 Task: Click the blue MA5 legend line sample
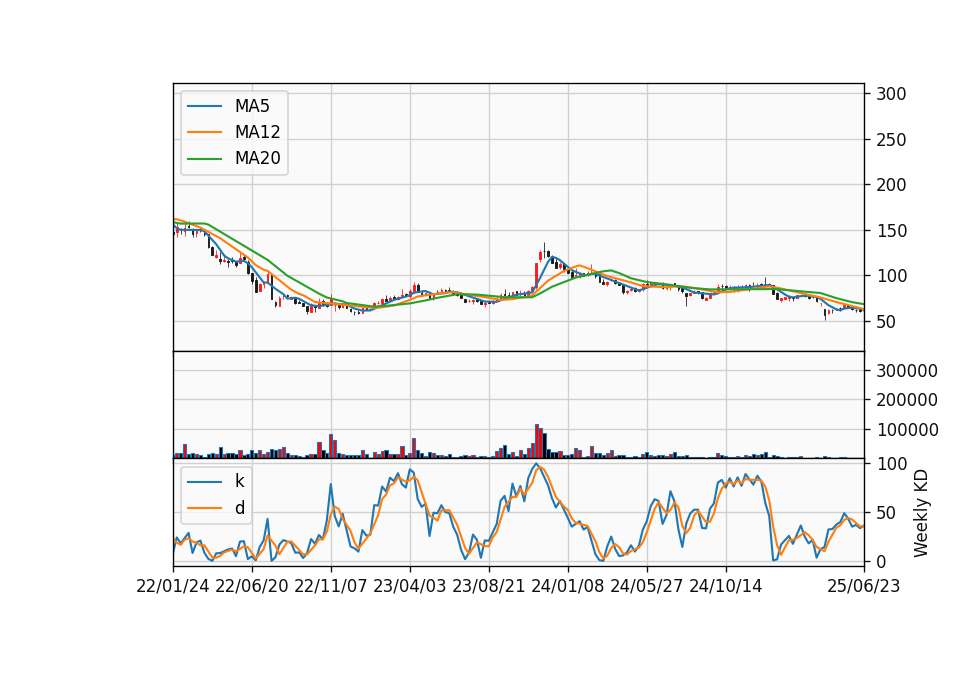[x=204, y=107]
